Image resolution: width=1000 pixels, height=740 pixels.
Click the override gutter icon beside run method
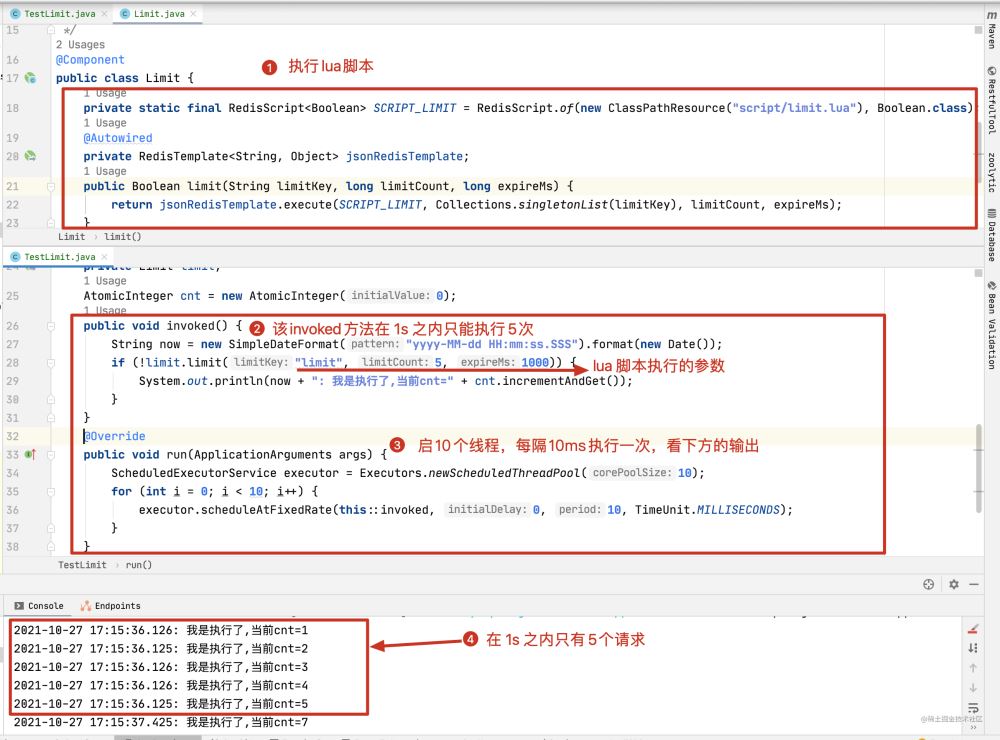[x=31, y=455]
